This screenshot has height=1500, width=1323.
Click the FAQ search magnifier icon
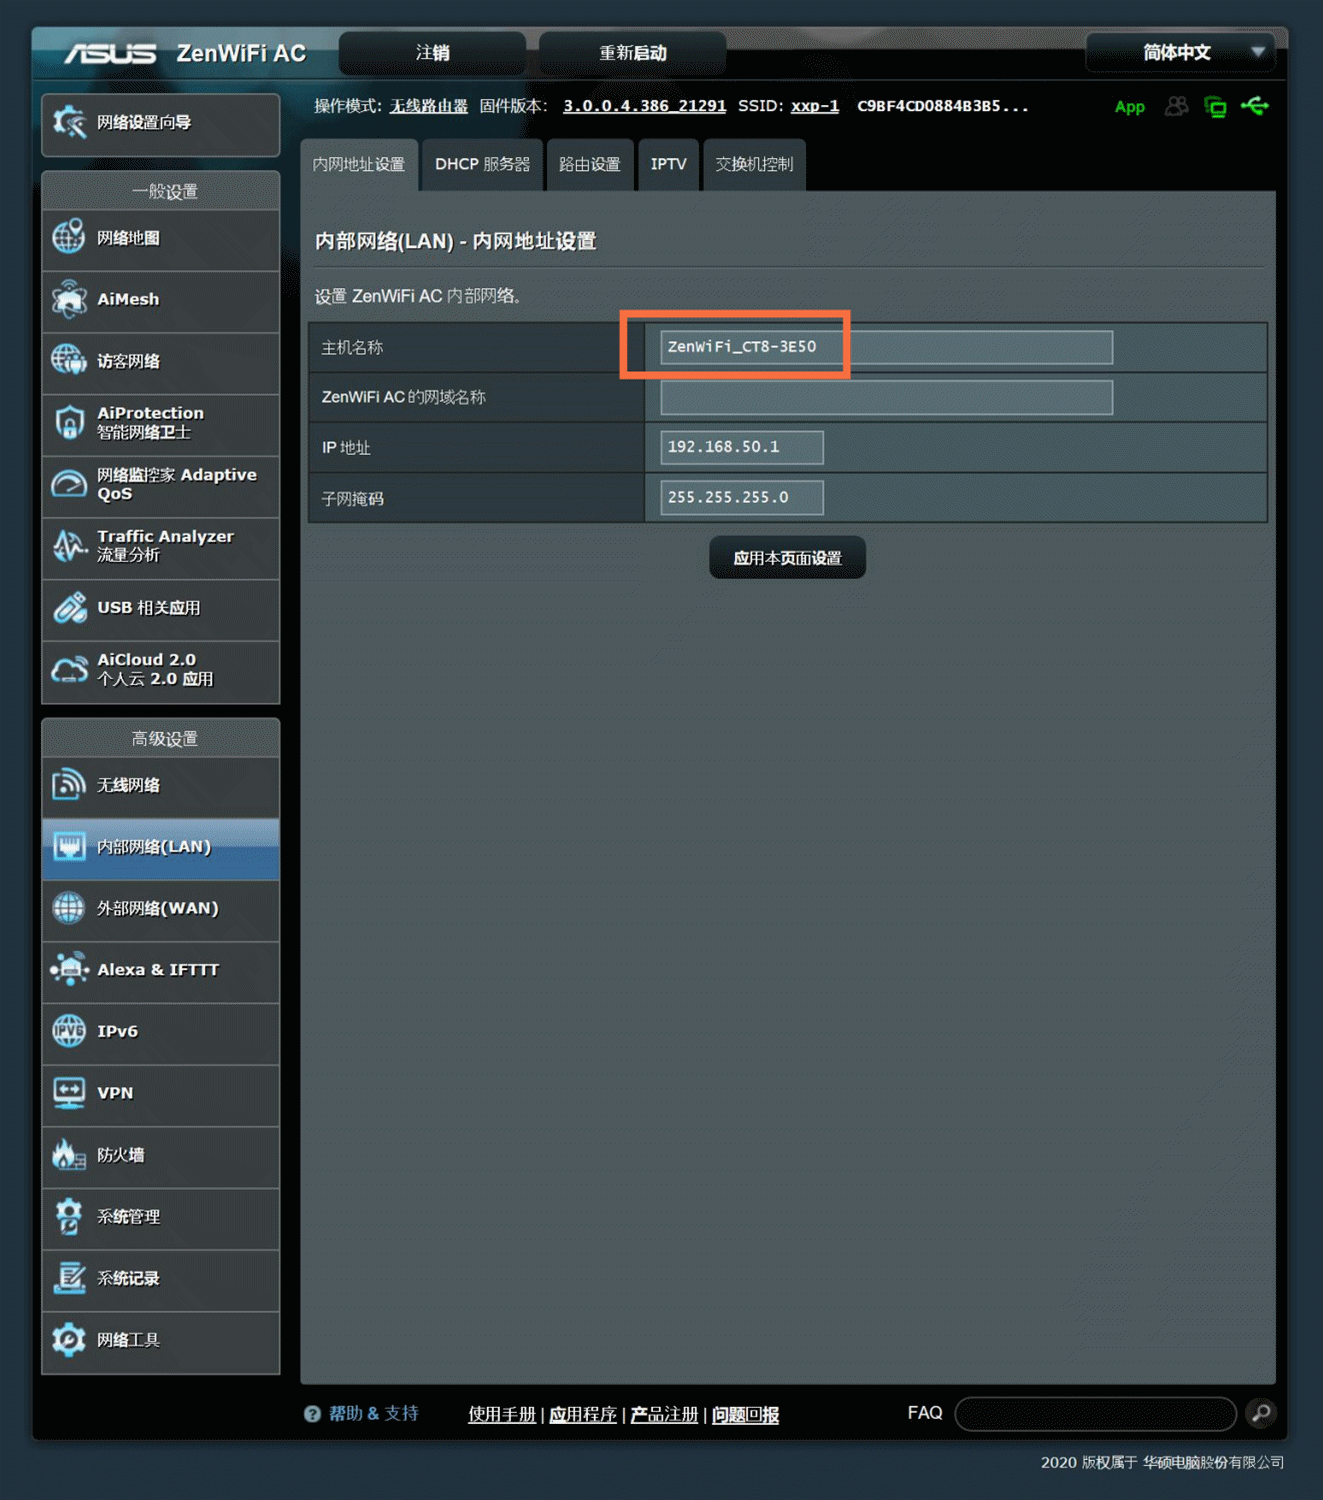(x=1261, y=1413)
